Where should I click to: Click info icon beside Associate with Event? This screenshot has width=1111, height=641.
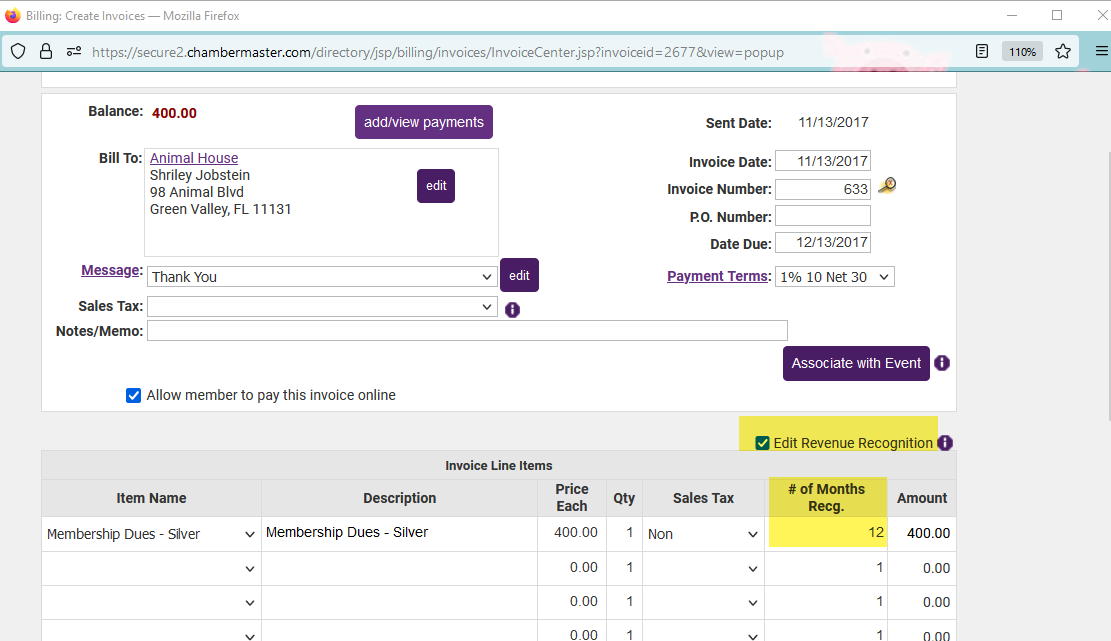(x=942, y=363)
